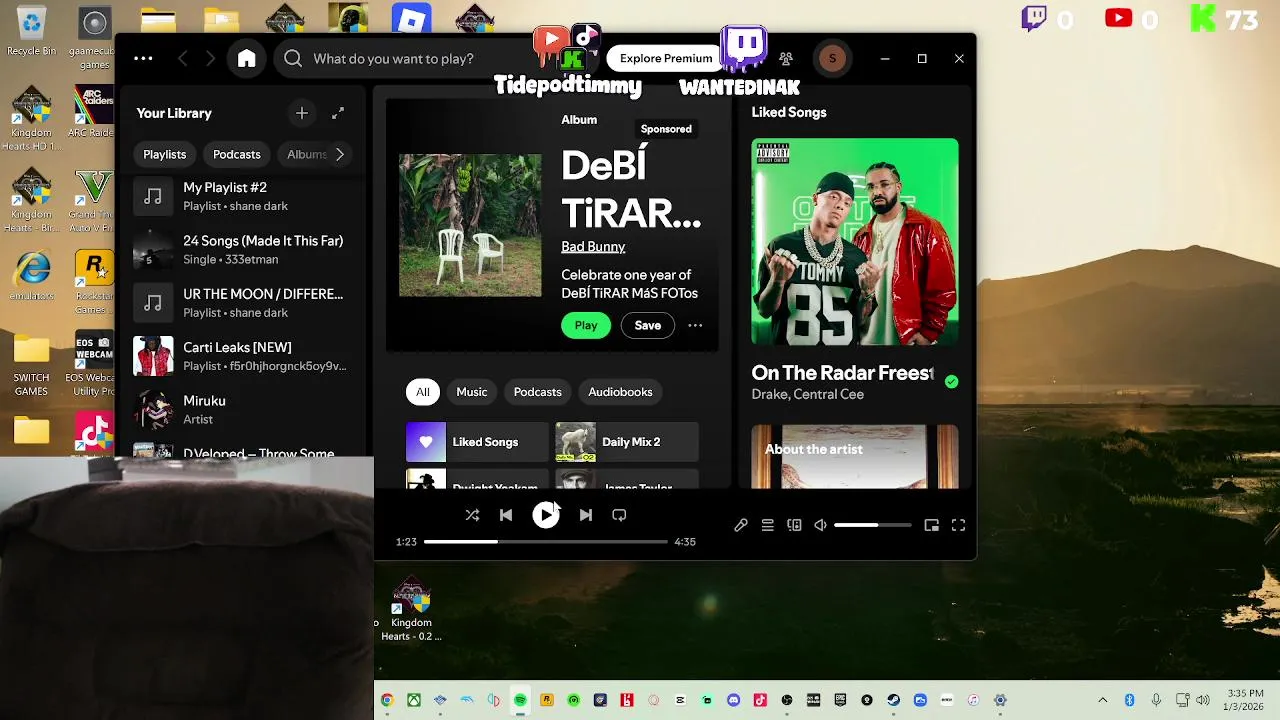Click the green saved checkmark by On The Radar

951,381
